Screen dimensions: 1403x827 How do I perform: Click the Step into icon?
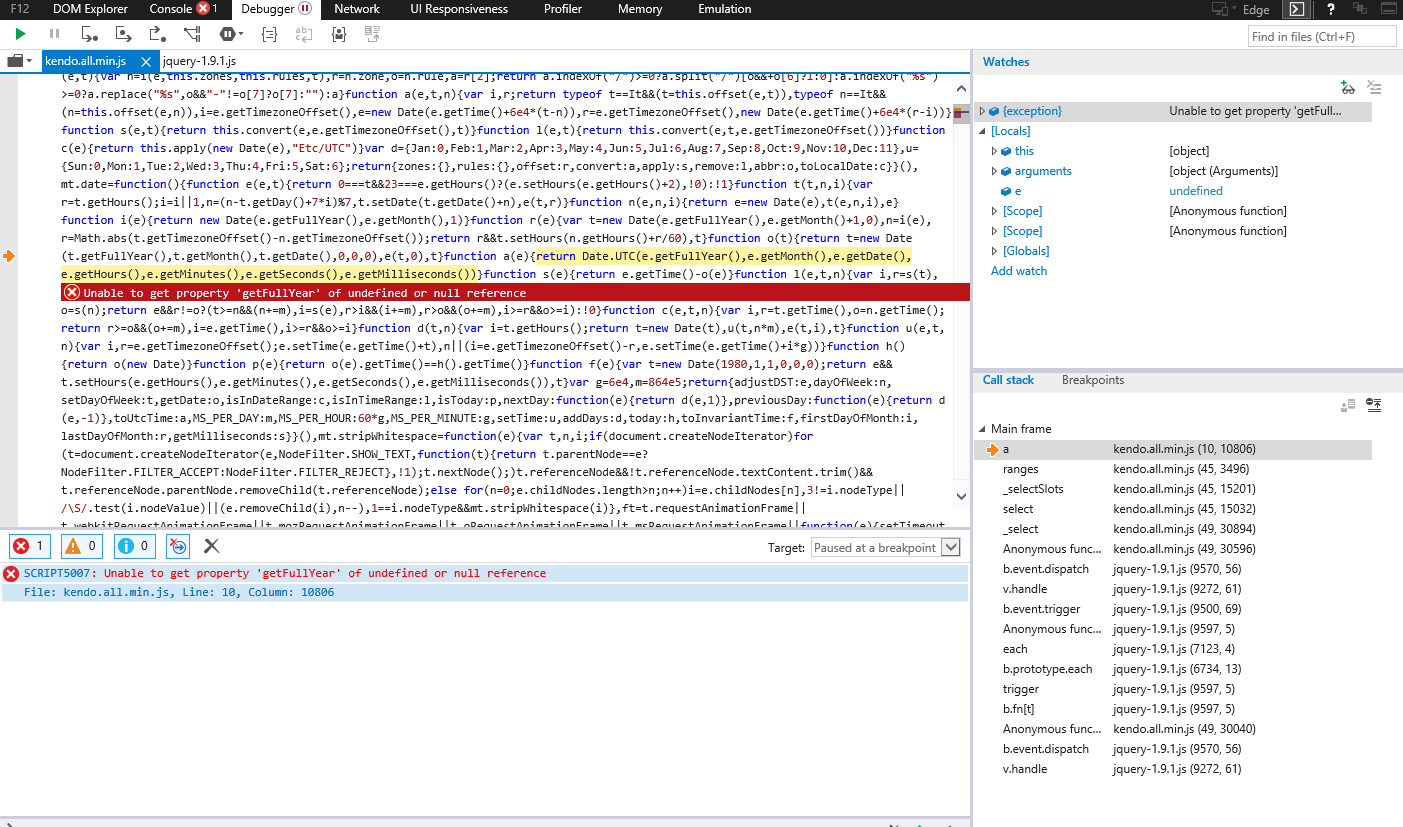pyautogui.click(x=90, y=34)
